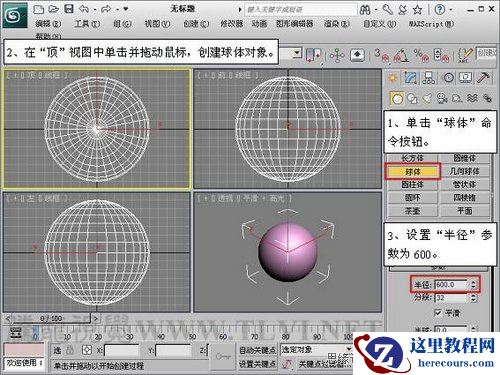The image size is (500, 375).
Task: Click the manipulate mode icon in toolbar
Action: (337, 56)
